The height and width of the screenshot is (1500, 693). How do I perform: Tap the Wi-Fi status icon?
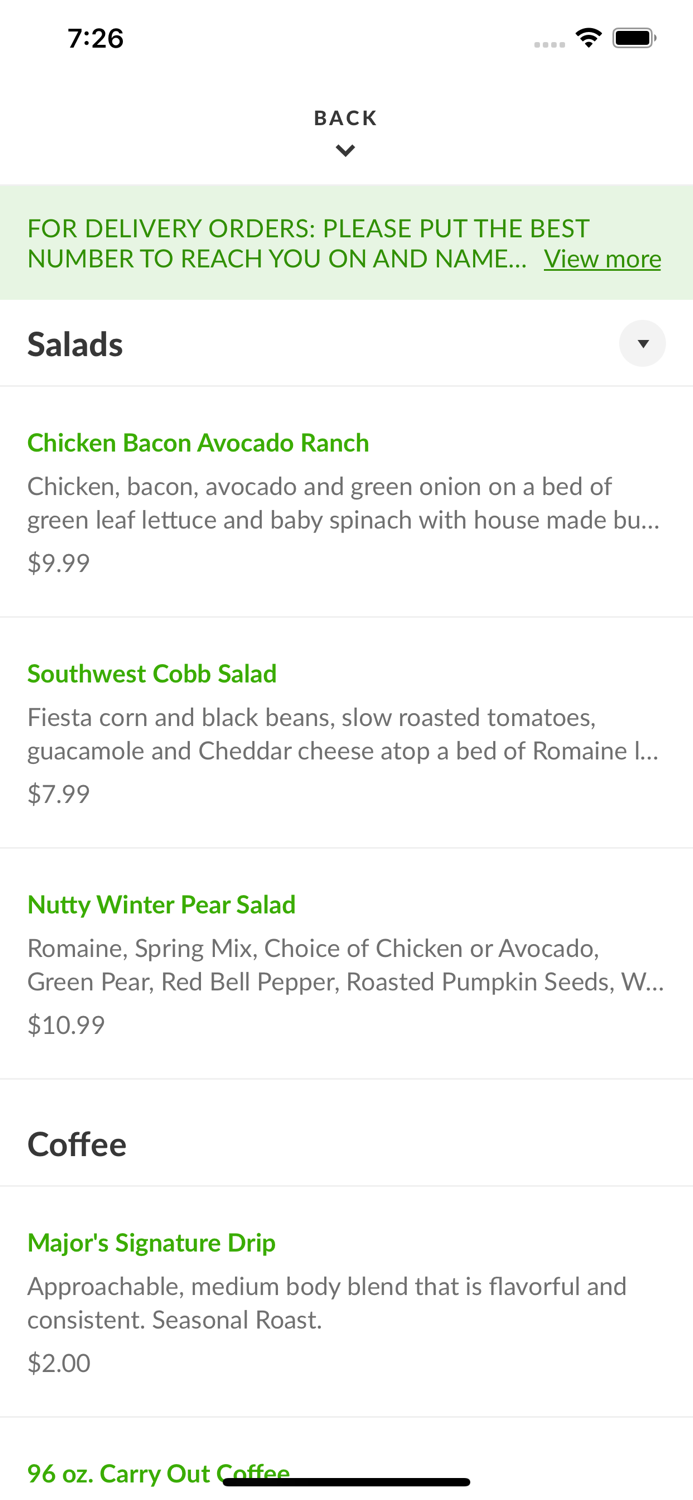pyautogui.click(x=588, y=38)
